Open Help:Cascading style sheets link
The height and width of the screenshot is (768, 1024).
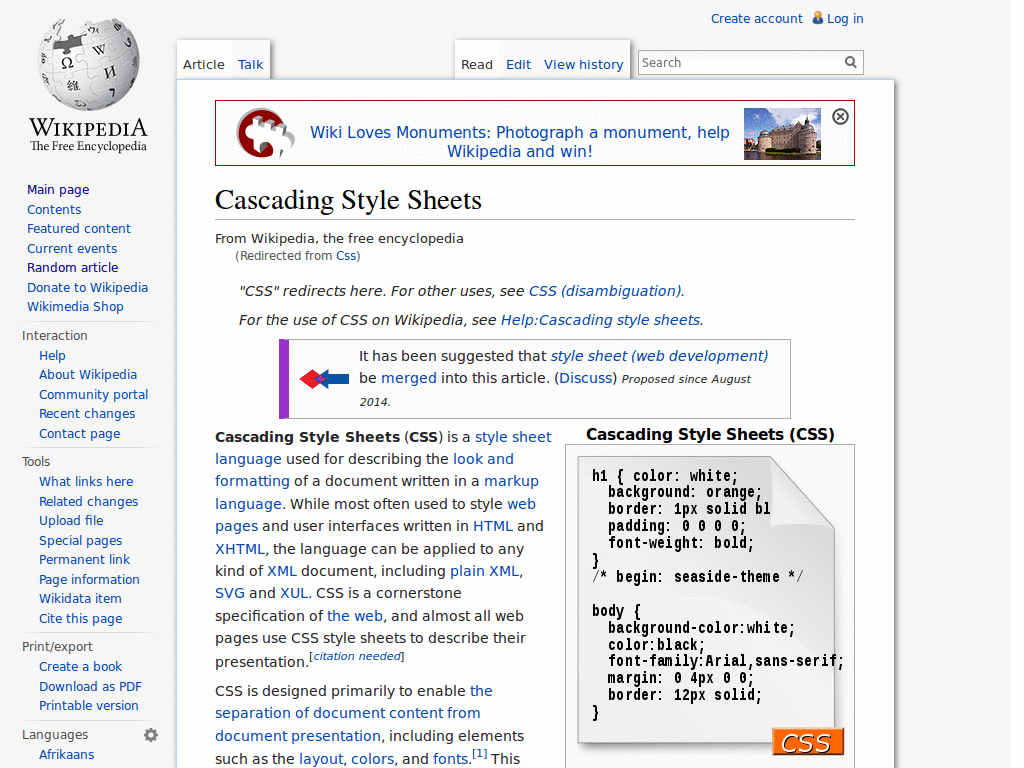(600, 320)
